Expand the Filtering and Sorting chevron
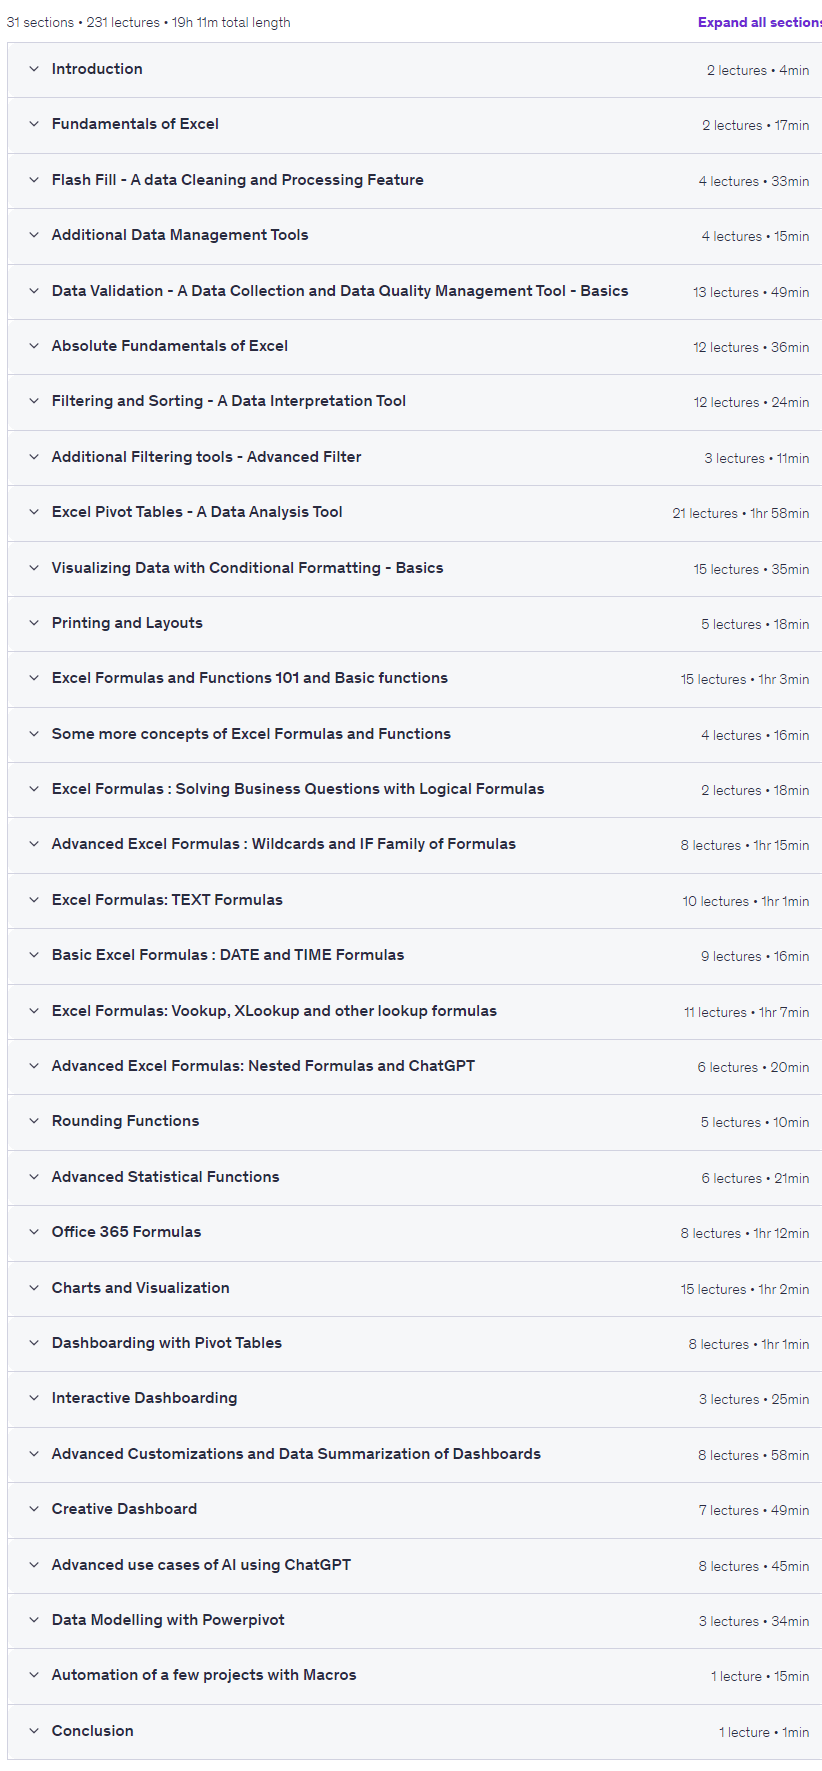 pos(34,401)
